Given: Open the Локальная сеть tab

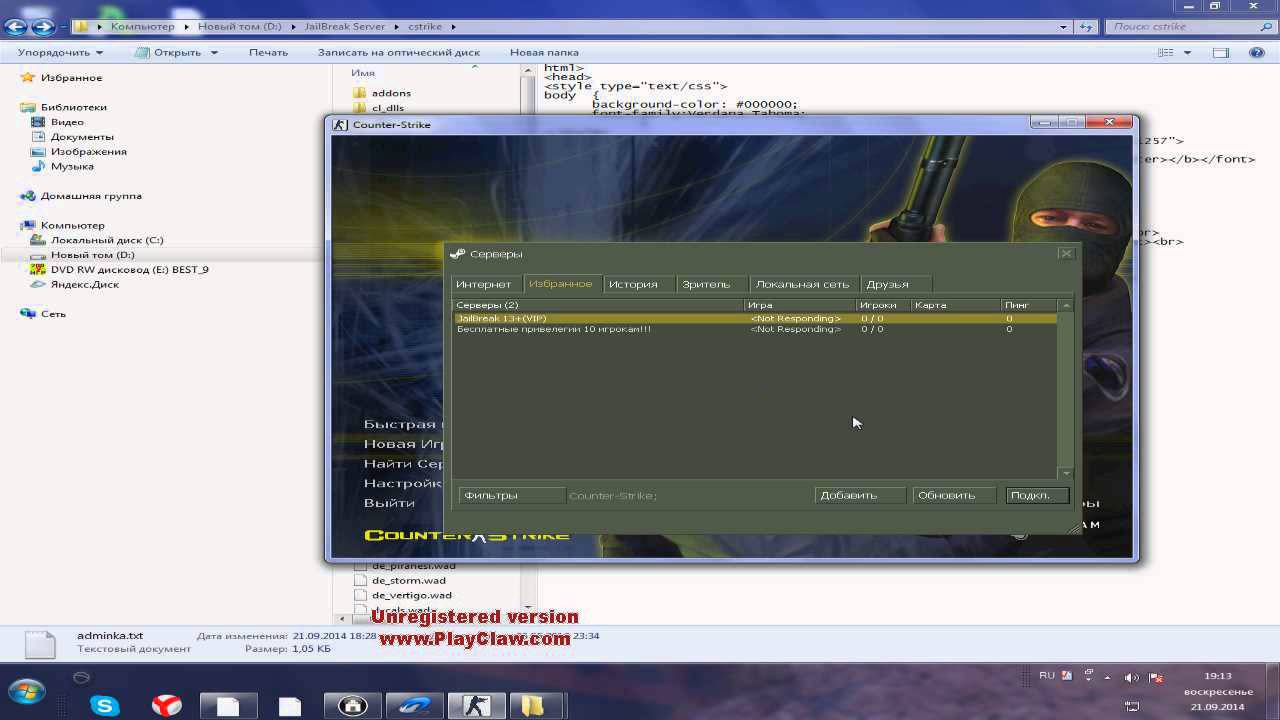Looking at the screenshot, I should click(803, 285).
